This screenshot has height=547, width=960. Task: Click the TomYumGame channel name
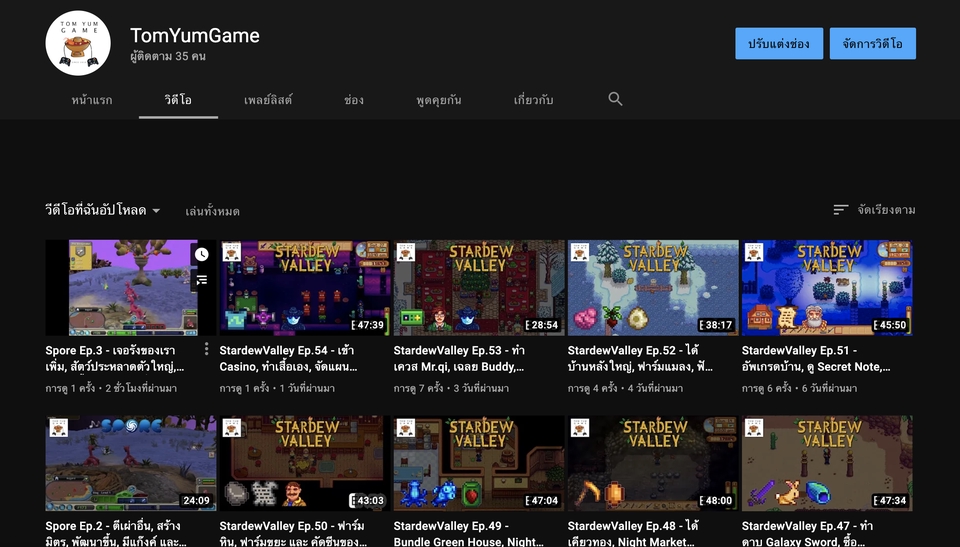pyautogui.click(x=195, y=36)
